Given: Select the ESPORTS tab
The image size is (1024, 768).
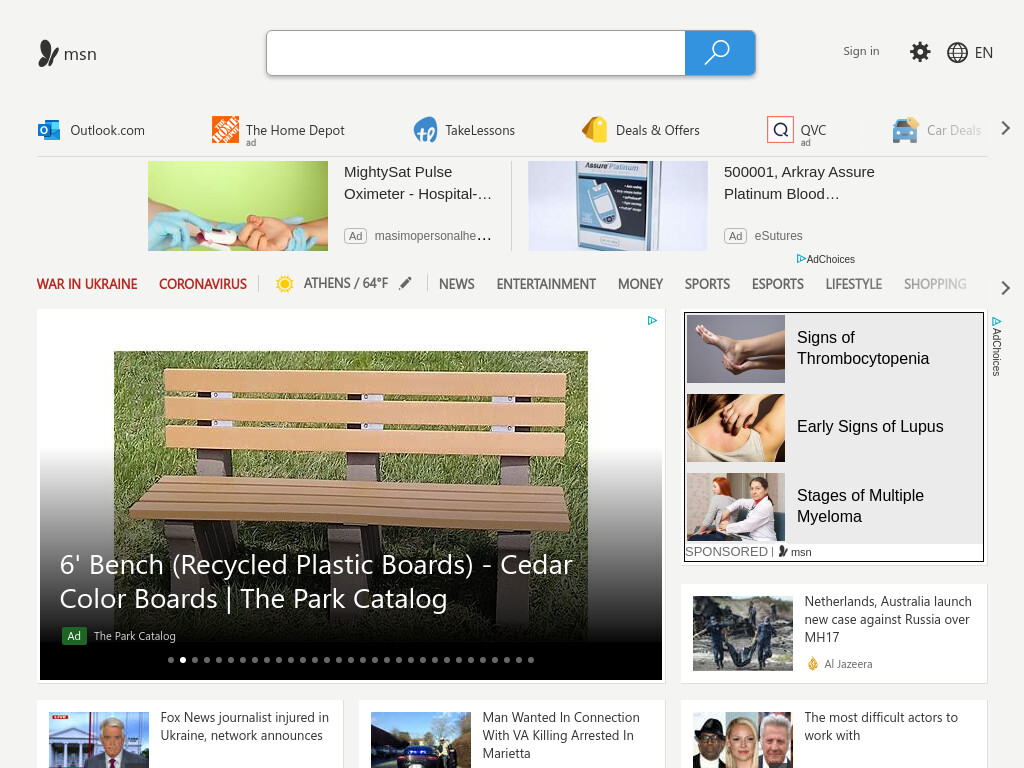Looking at the screenshot, I should [777, 284].
